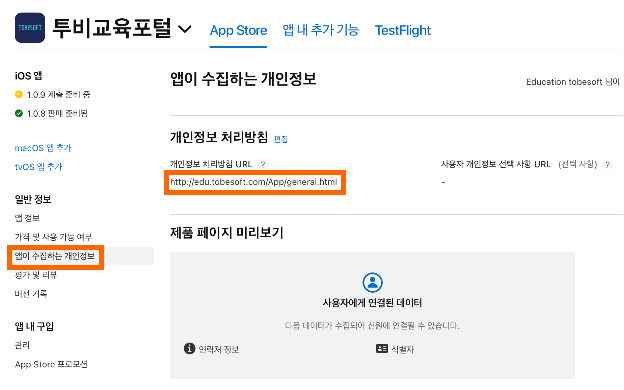Select version 1.0.9 제출 준비 중
Image resolution: width=624 pixels, height=390 pixels.
(58, 95)
